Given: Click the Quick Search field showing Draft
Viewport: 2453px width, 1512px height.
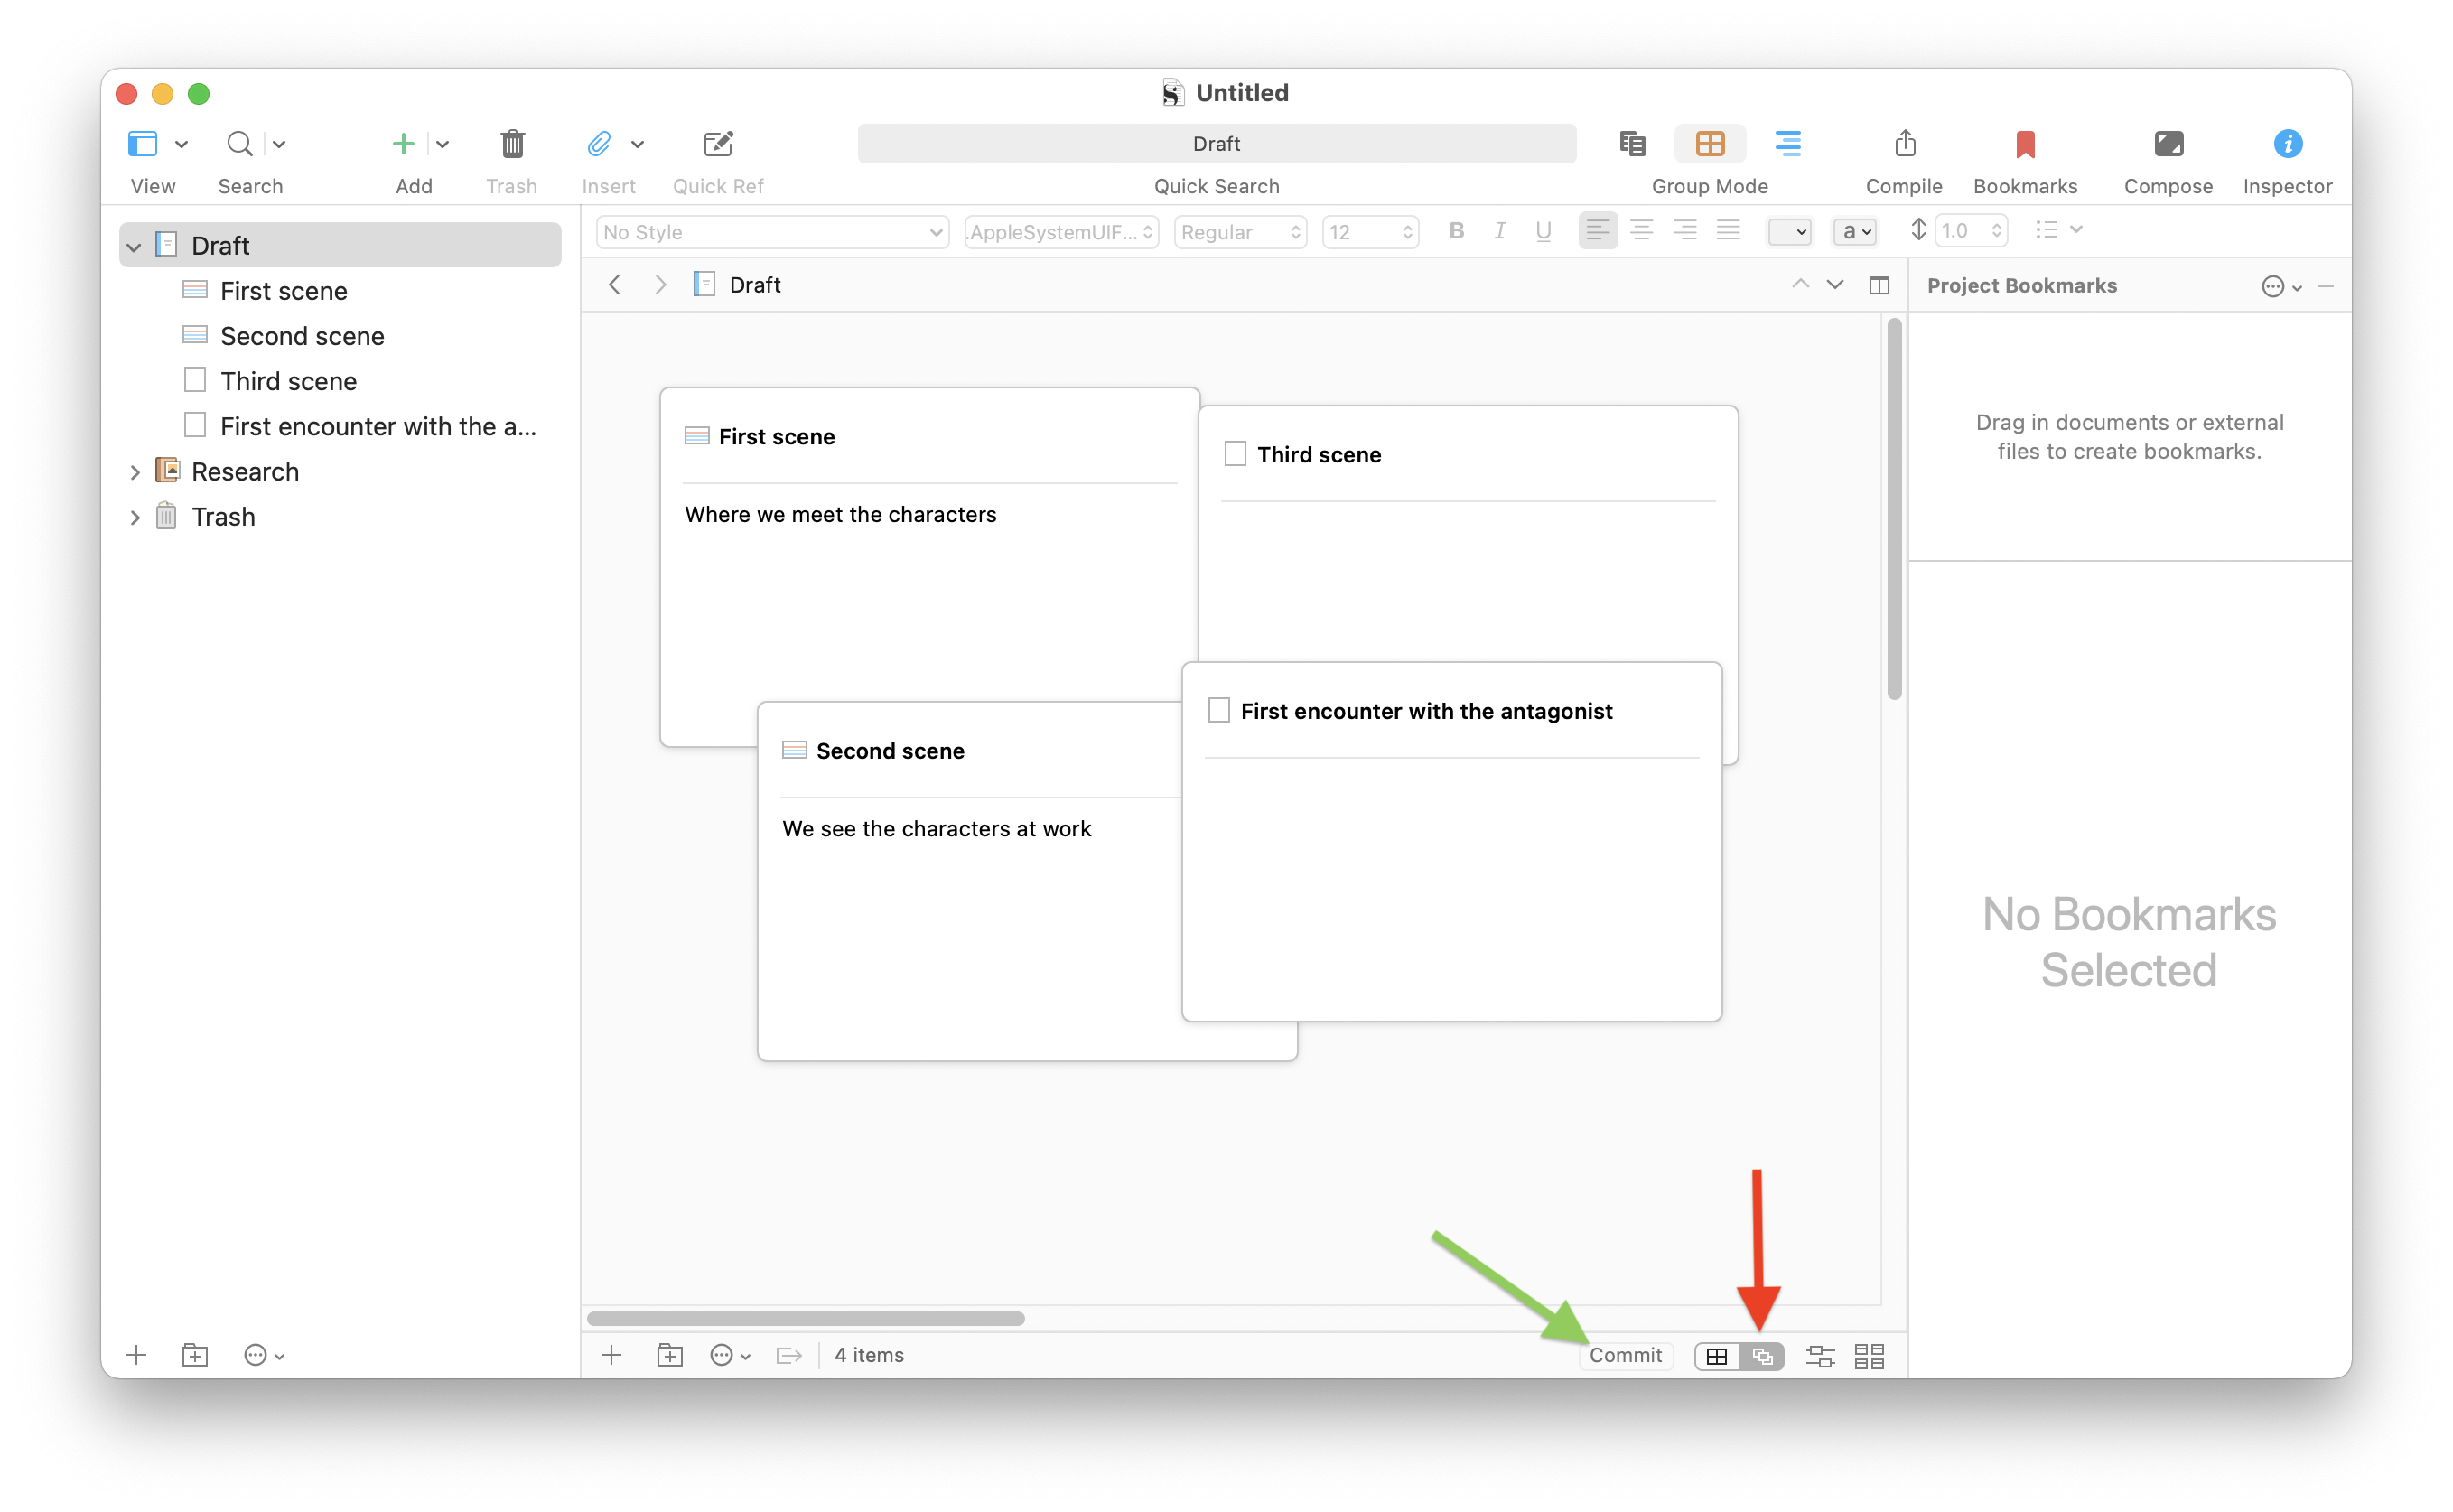Looking at the screenshot, I should (1216, 144).
